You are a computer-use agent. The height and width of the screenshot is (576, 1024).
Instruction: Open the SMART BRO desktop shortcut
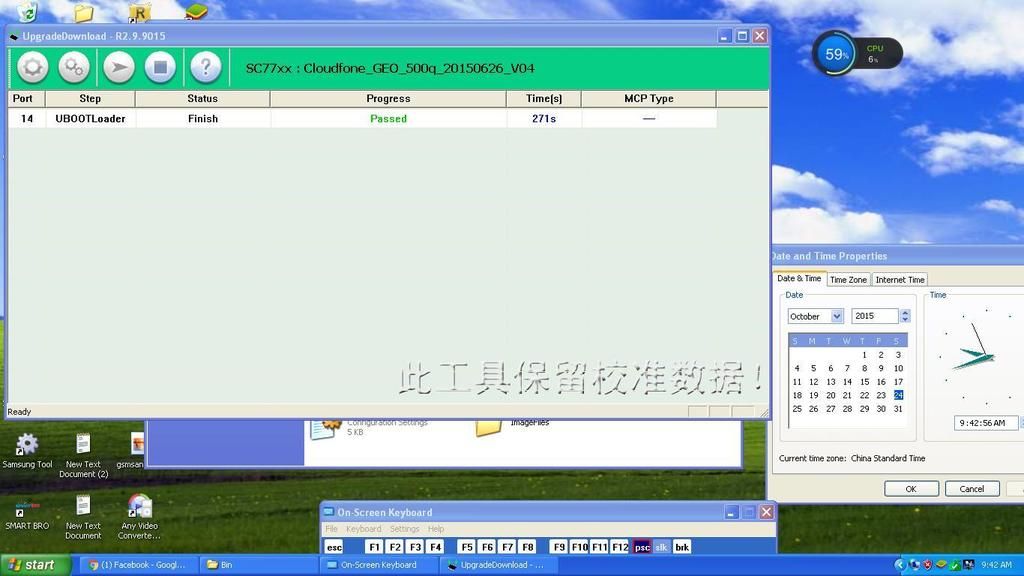point(27,508)
